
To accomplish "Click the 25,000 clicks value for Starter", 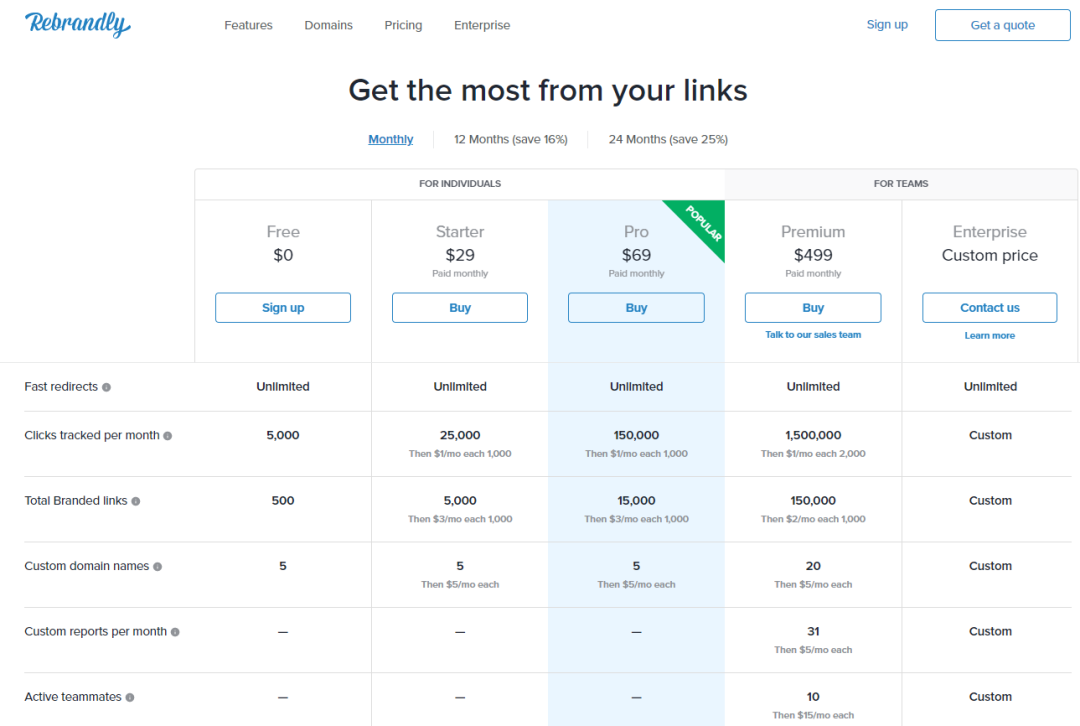I will [460, 435].
